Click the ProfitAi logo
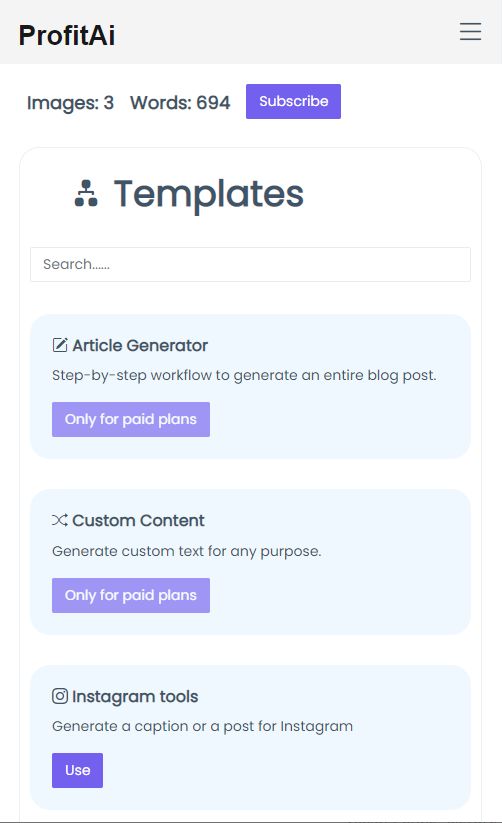Image resolution: width=502 pixels, height=823 pixels. click(67, 35)
